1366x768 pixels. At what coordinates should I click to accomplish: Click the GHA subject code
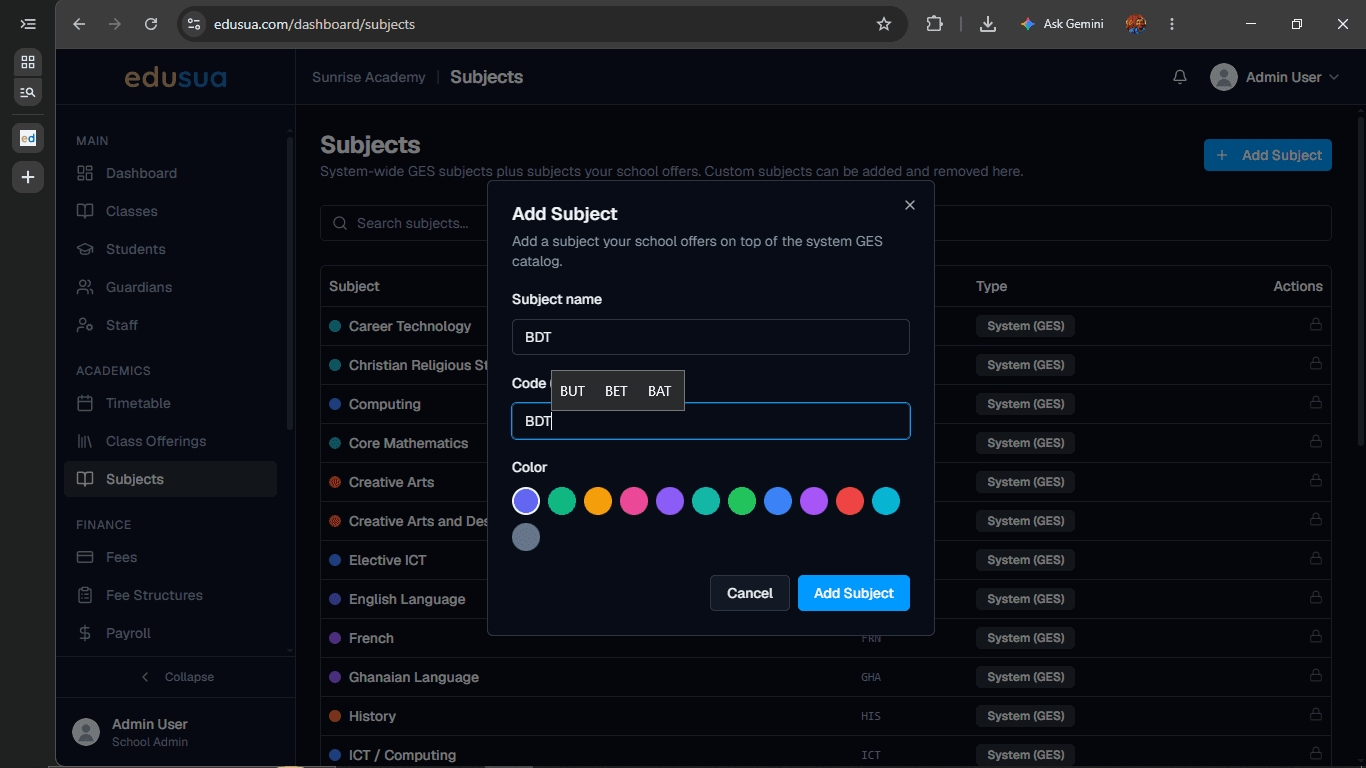point(871,677)
